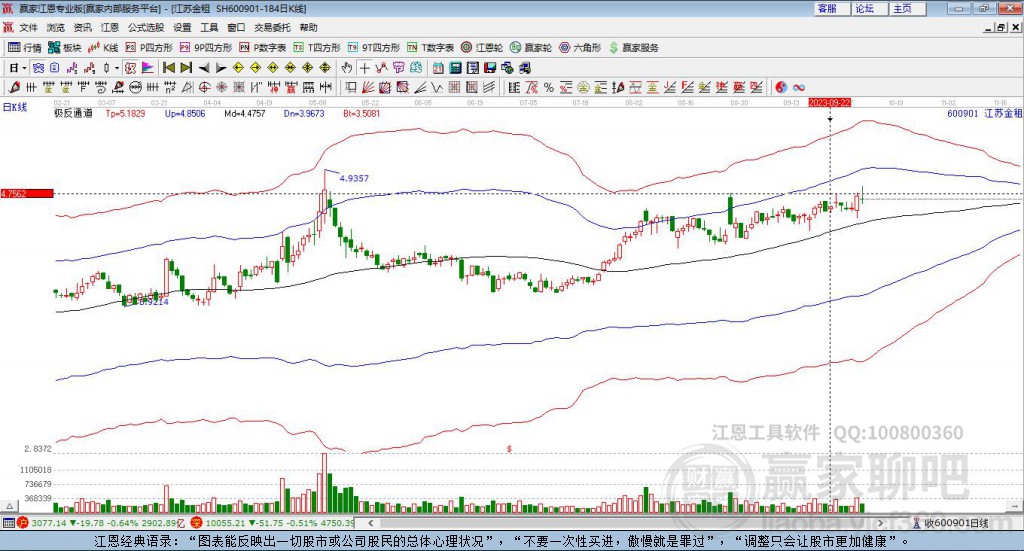The image size is (1024, 551).
Task: Click the up-triangle button beside volume panel
Action: pos(9,506)
